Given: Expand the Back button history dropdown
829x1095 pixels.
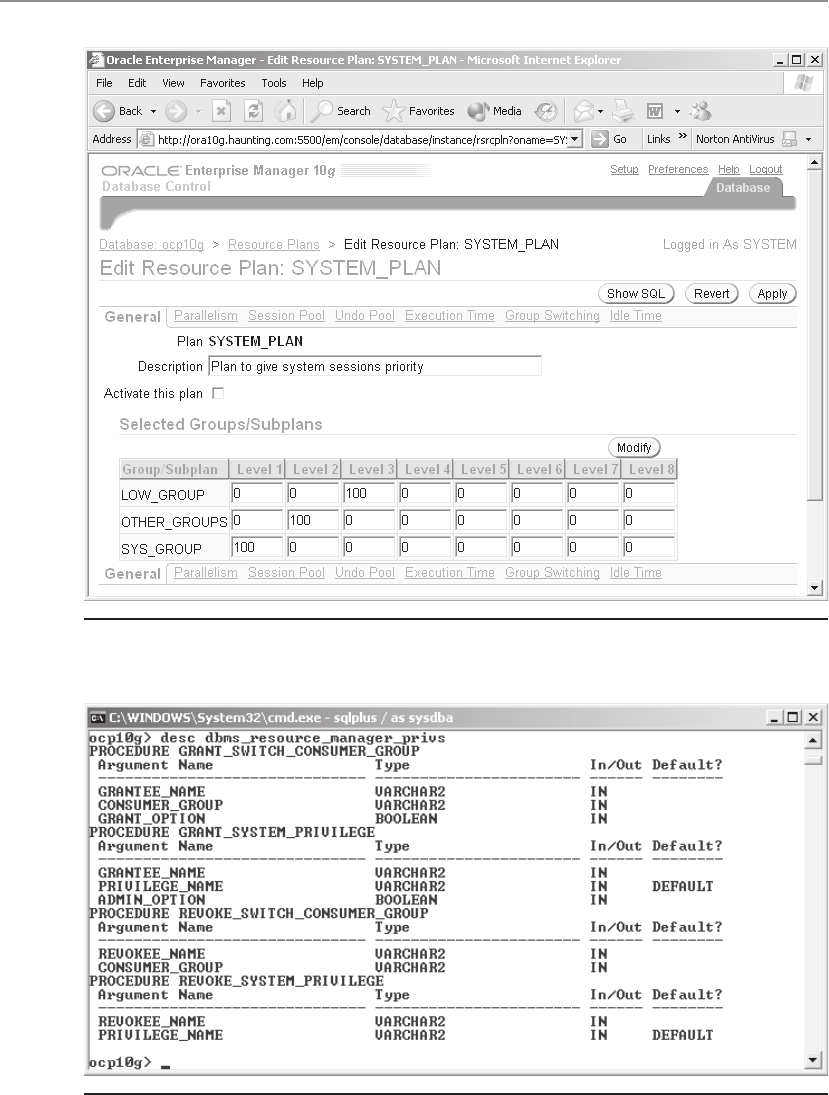Looking at the screenshot, I should pyautogui.click(x=154, y=112).
